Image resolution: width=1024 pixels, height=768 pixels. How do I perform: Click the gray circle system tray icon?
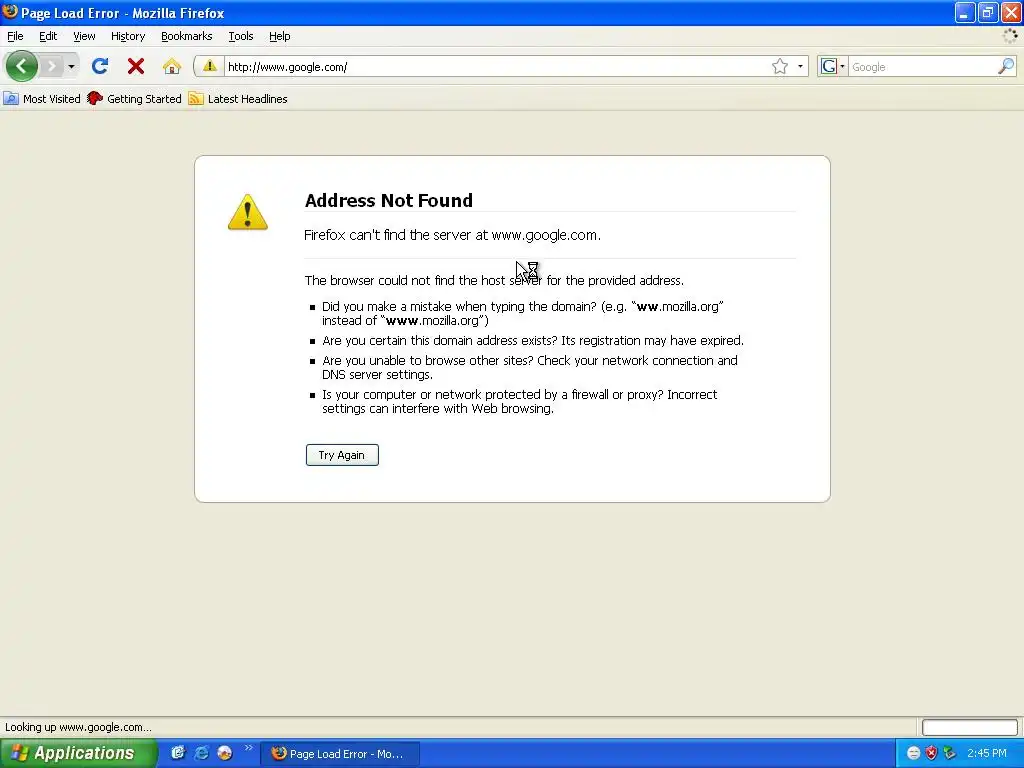coord(913,754)
